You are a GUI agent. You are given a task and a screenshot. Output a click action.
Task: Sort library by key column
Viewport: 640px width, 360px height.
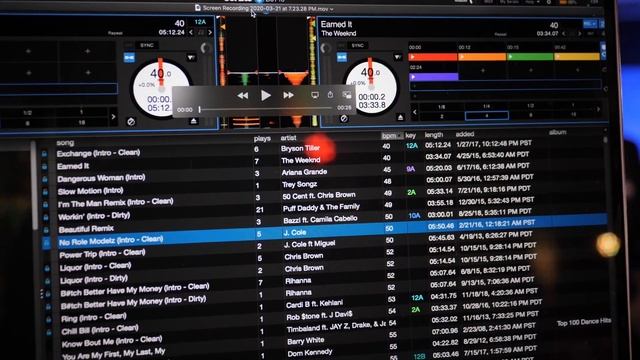(x=410, y=136)
